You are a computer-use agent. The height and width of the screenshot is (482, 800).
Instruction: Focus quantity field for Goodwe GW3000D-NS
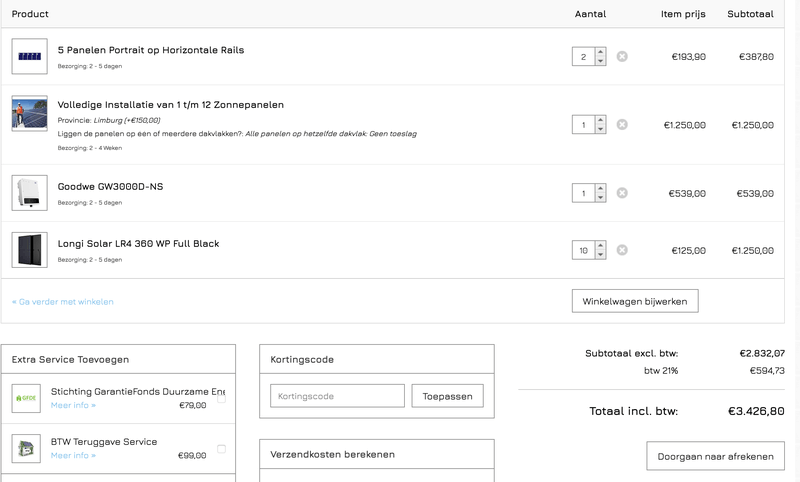click(584, 193)
